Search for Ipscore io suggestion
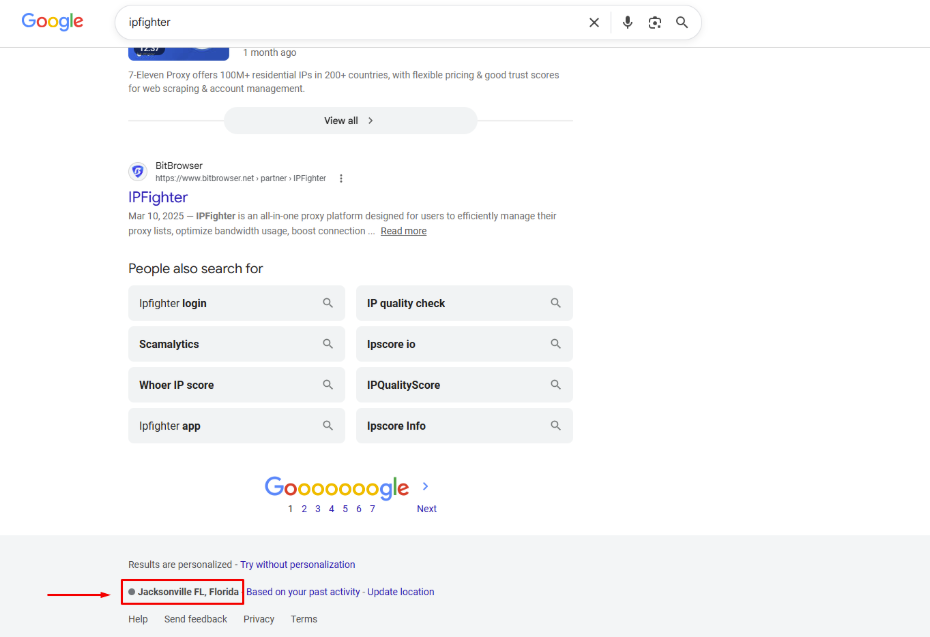The image size is (930, 637). 464,344
